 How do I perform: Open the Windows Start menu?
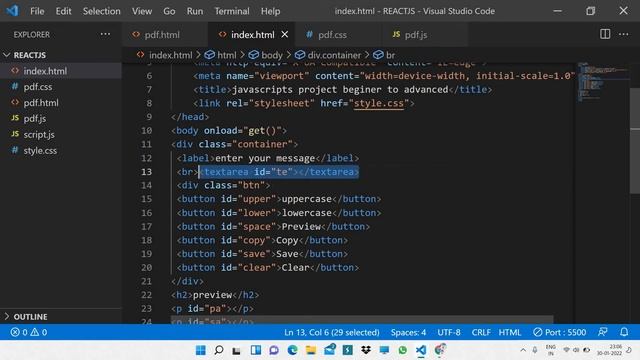pos(200,350)
